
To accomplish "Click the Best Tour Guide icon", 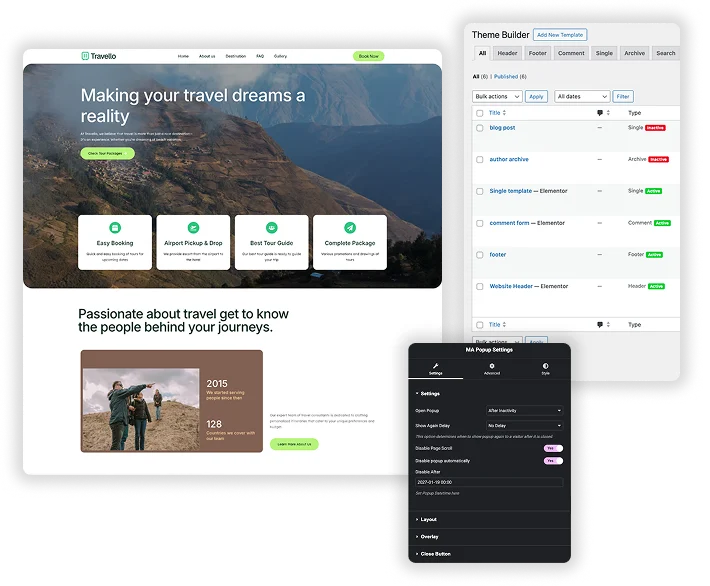I will 272,227.
